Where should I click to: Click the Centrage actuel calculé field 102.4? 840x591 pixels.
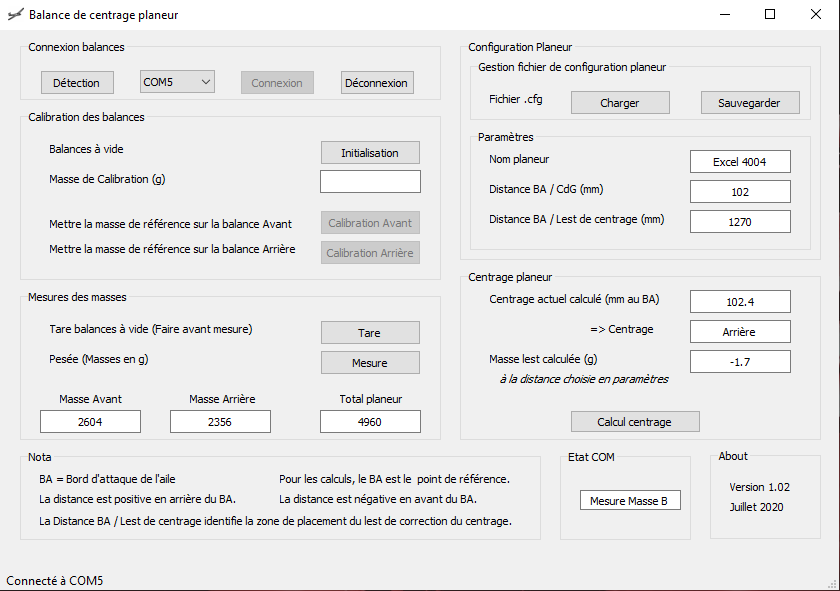740,302
